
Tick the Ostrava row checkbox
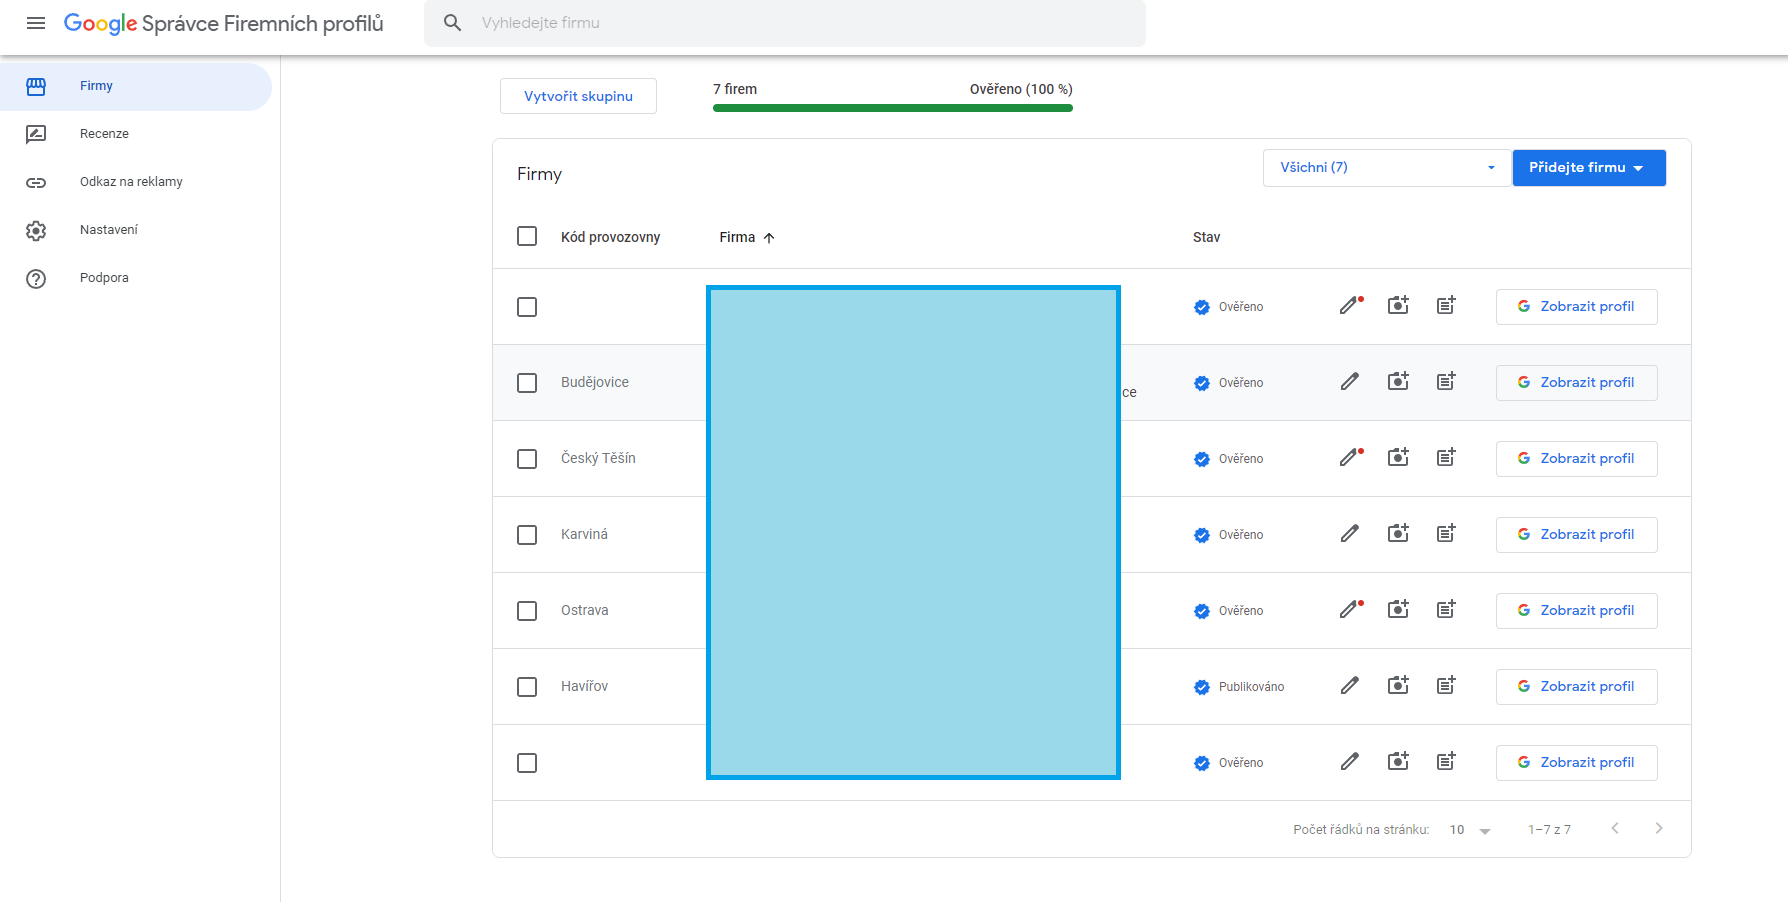point(527,611)
